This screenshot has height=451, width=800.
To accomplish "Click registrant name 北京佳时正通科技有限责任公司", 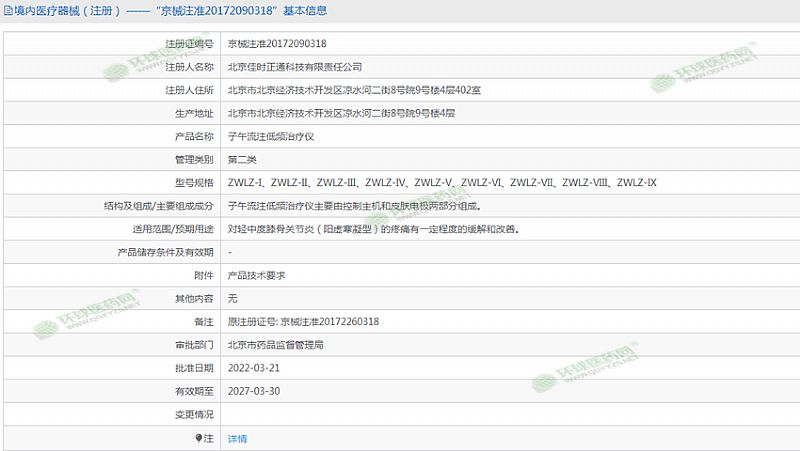I will point(295,67).
